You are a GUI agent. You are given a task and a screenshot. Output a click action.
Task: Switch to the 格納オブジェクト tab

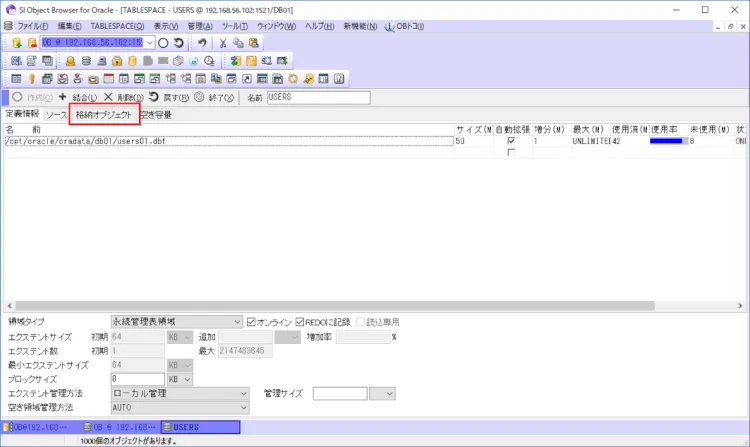click(x=104, y=115)
